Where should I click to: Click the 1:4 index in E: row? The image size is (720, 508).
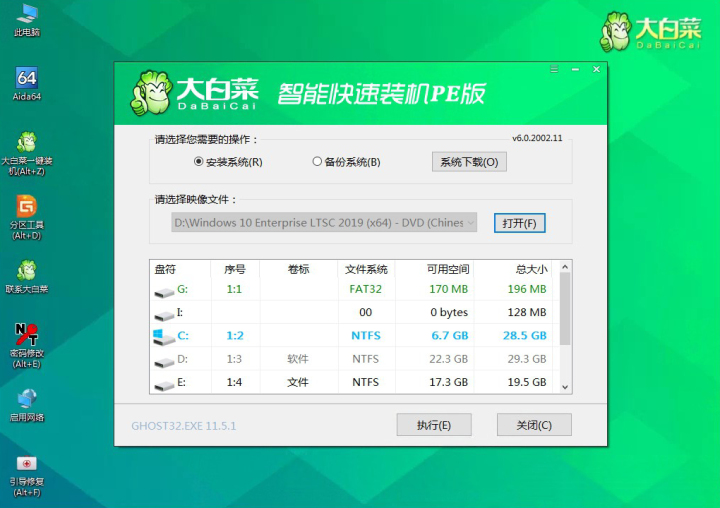coord(234,382)
